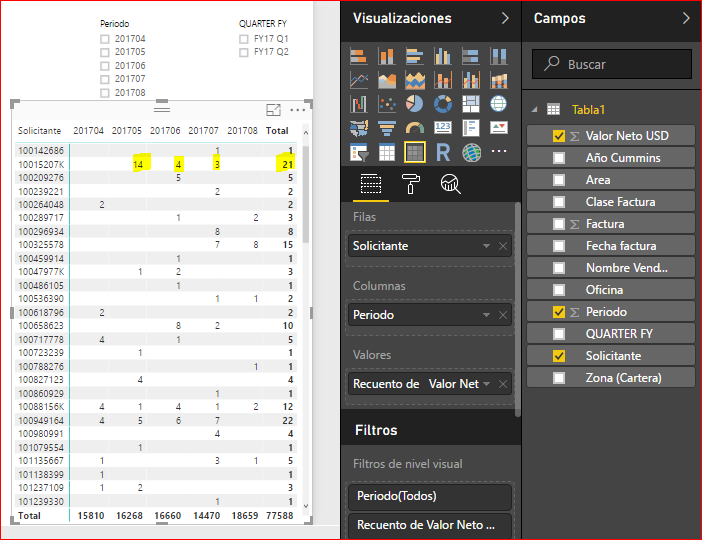Select the card (123) visualization

click(x=443, y=128)
